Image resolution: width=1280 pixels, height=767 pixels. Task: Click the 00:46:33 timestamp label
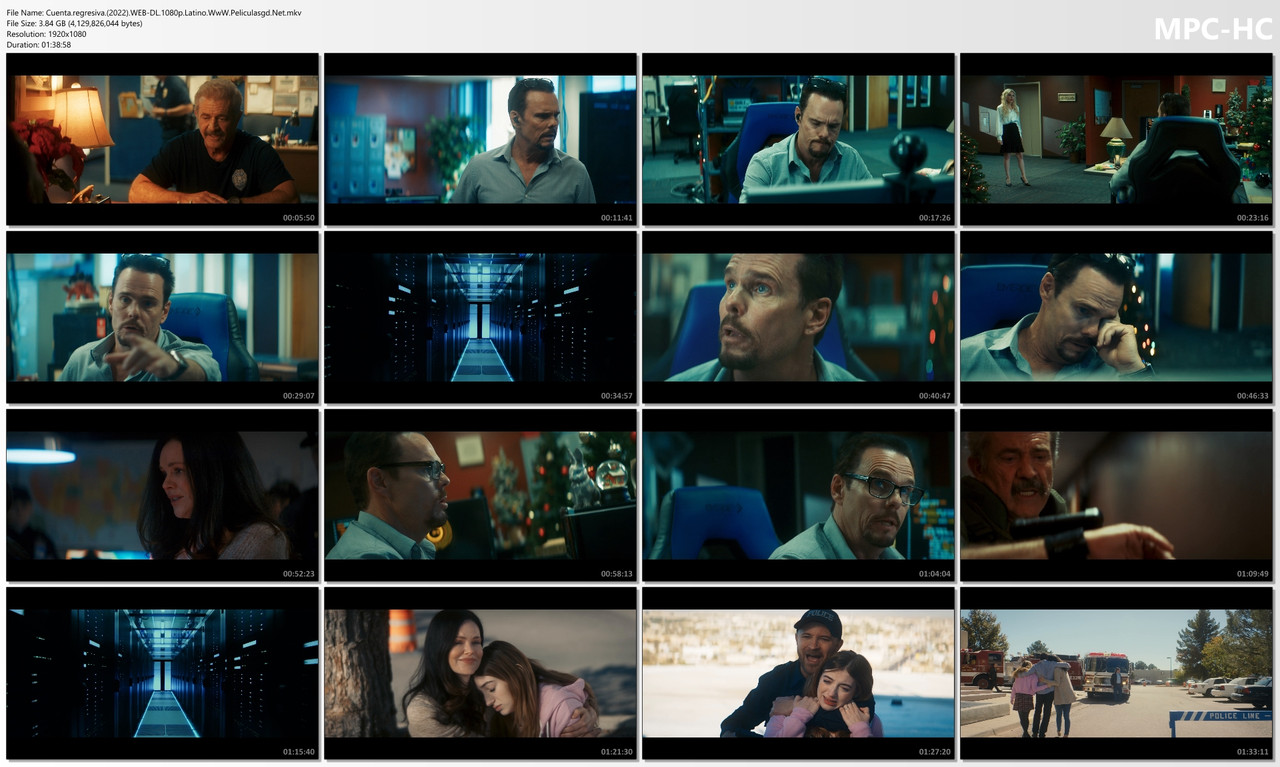[x=1253, y=396]
